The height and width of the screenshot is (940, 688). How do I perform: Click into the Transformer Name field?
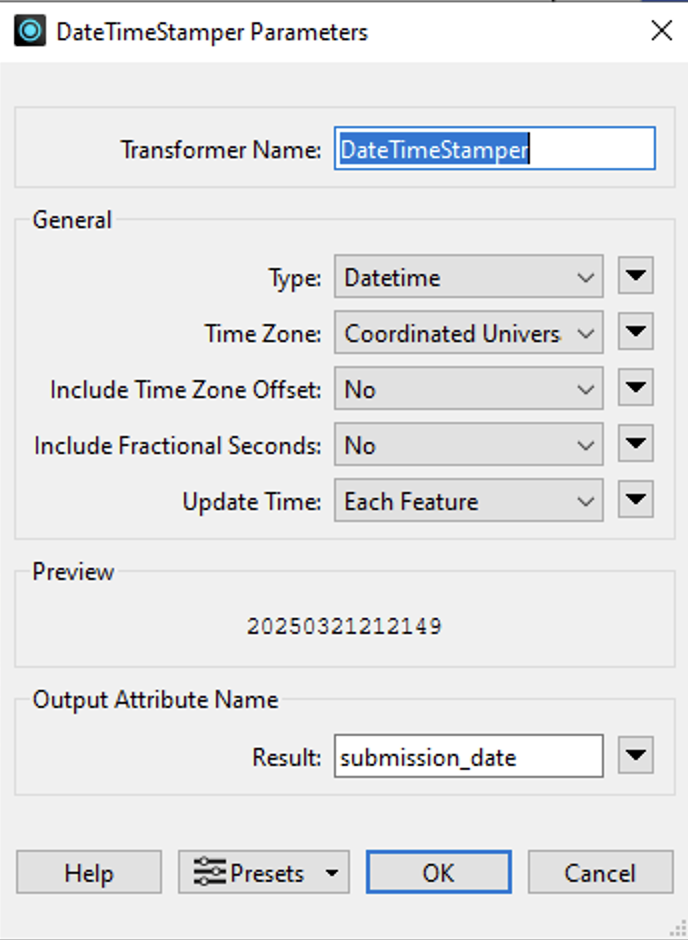point(494,149)
